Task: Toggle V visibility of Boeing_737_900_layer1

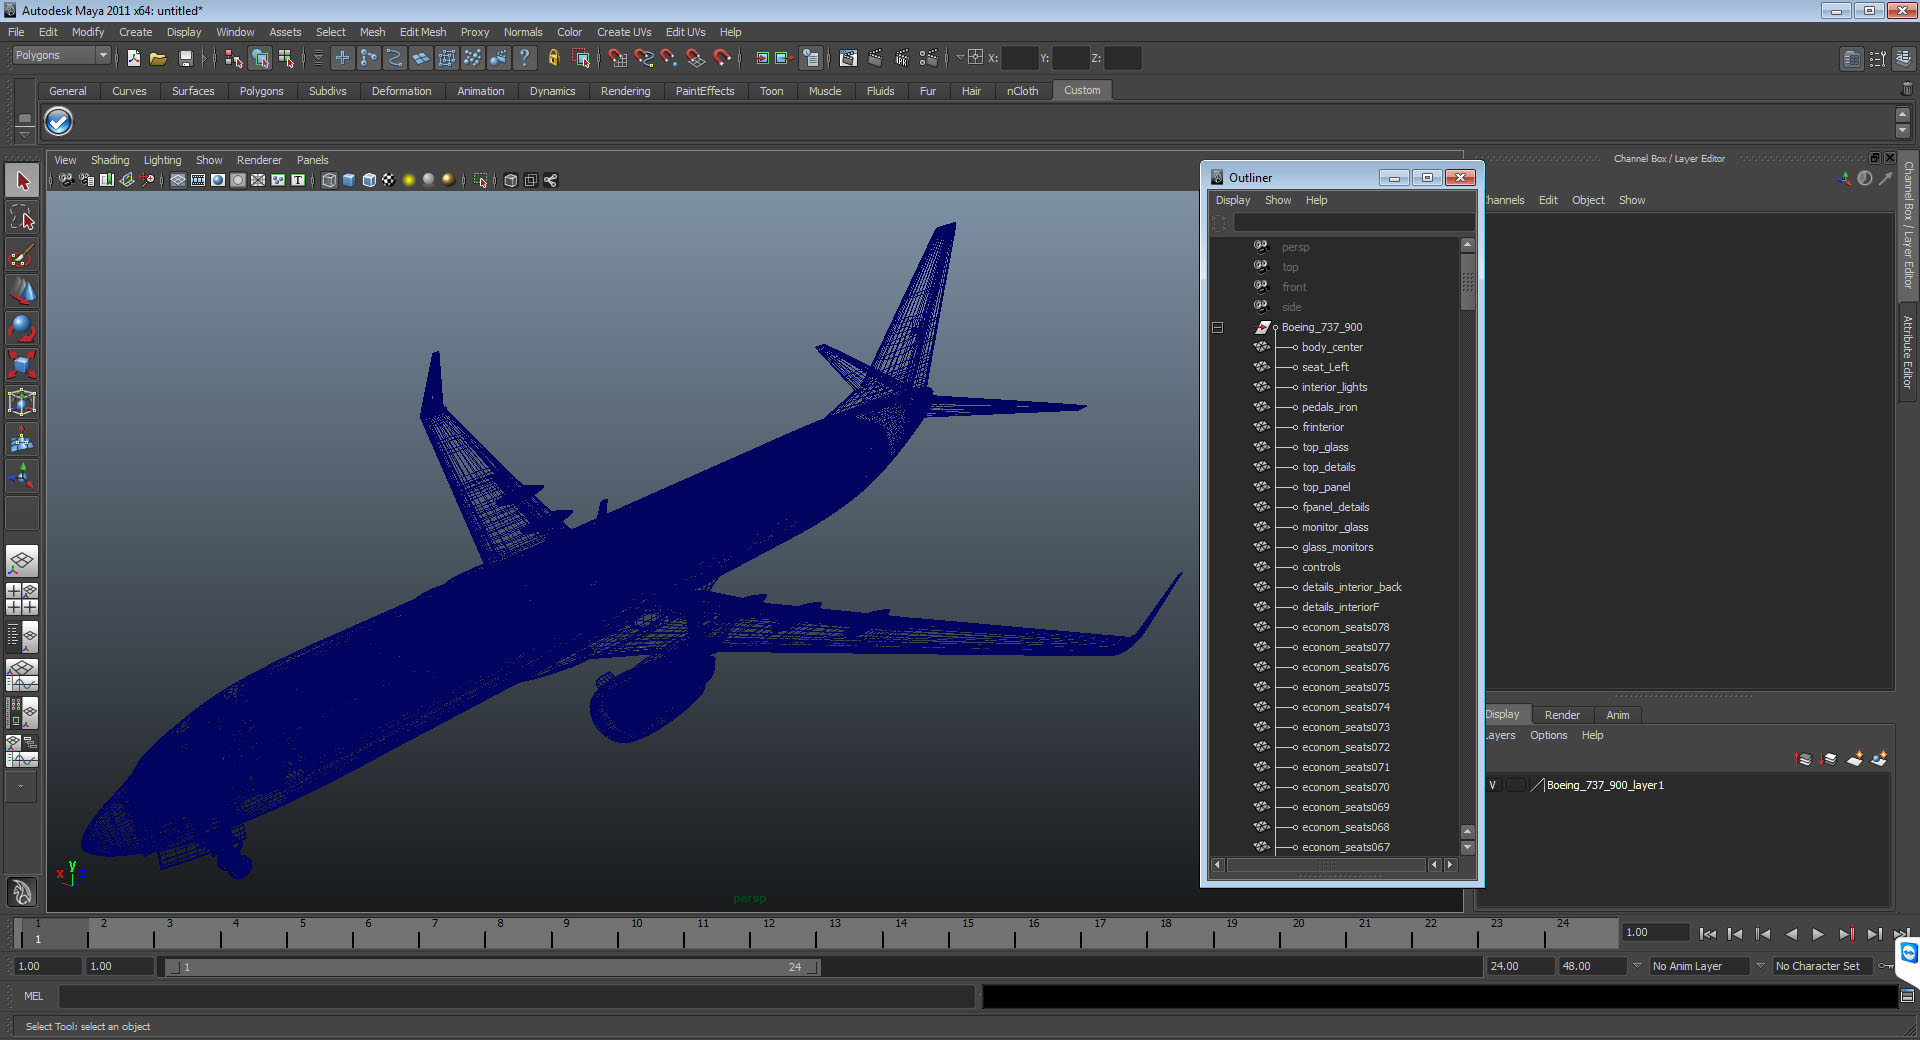Action: click(x=1493, y=785)
